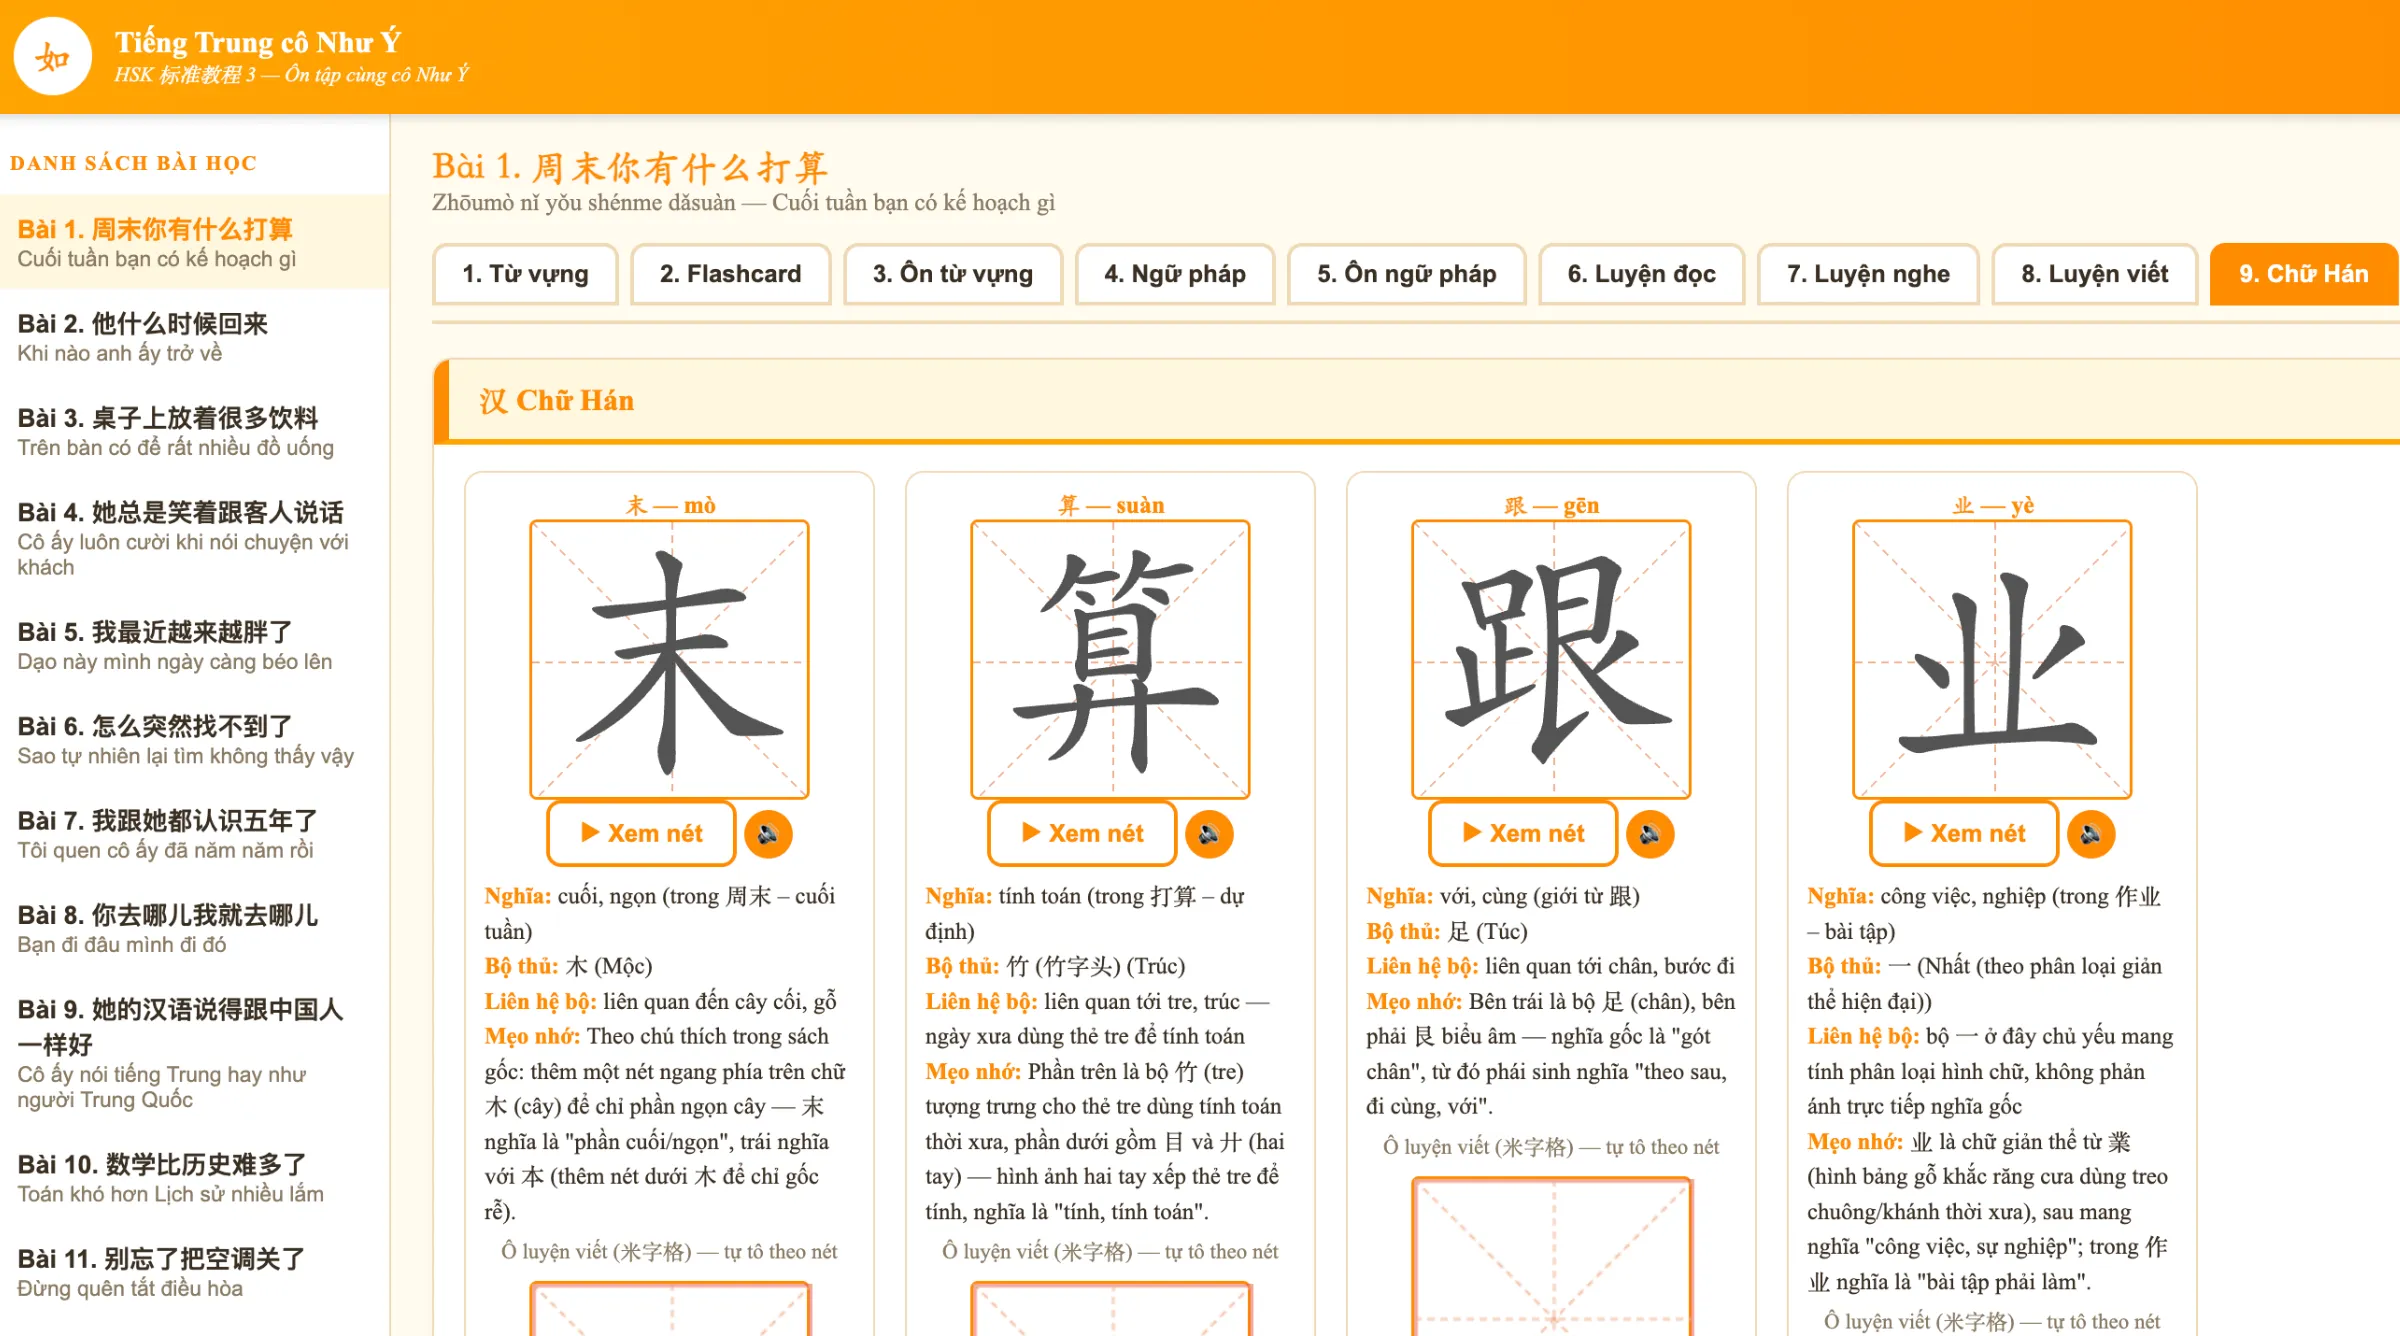Show stroke order for 业 with Xem nét
This screenshot has height=1336, width=2400.
[1964, 833]
